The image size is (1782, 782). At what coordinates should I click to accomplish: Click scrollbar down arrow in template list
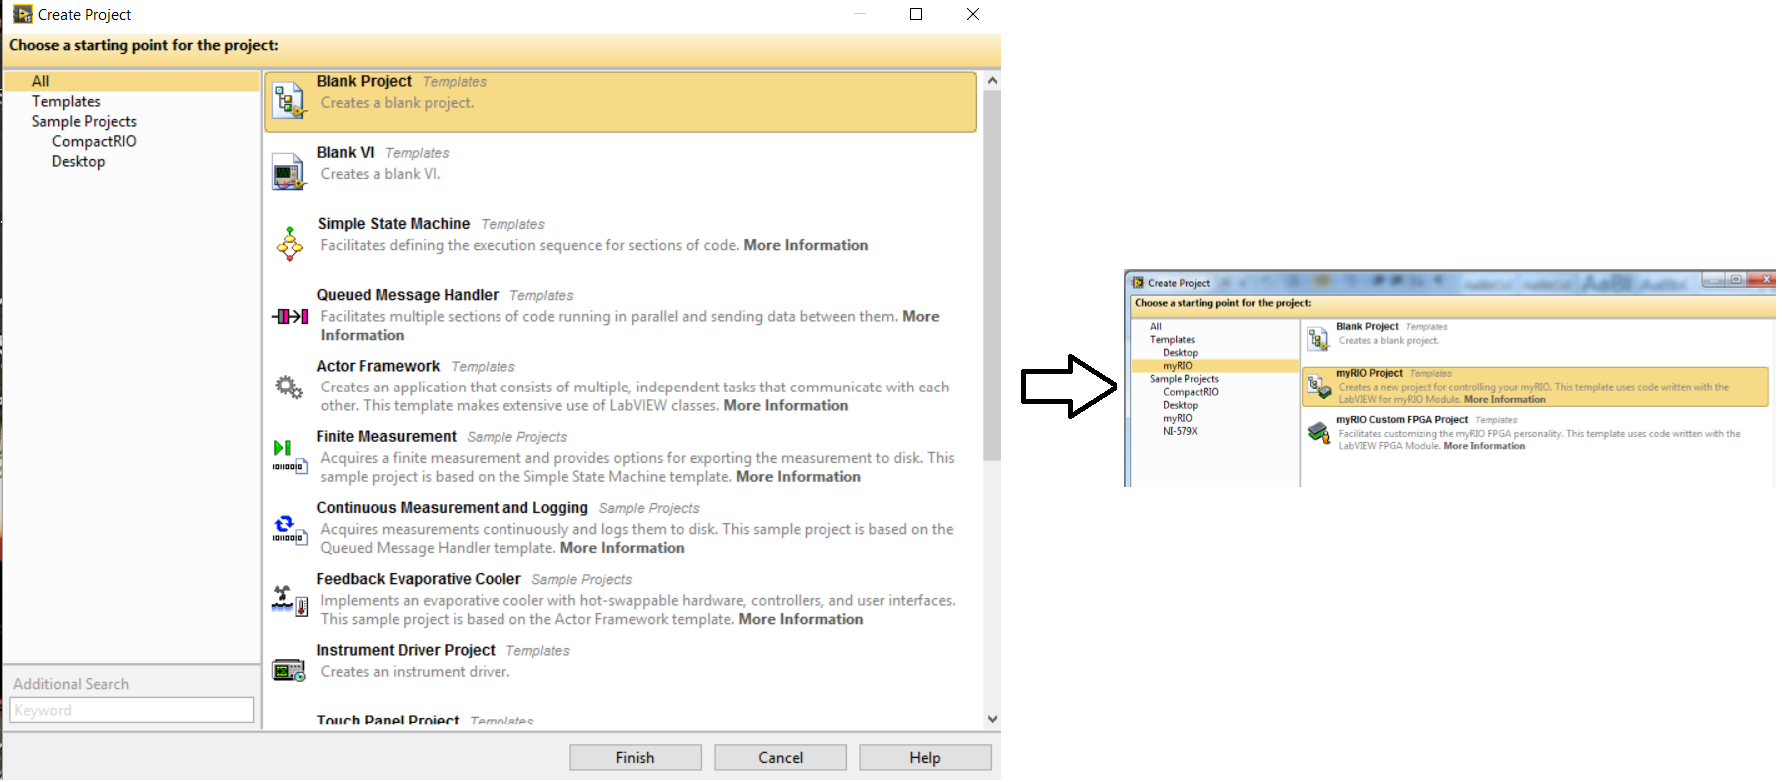point(992,719)
